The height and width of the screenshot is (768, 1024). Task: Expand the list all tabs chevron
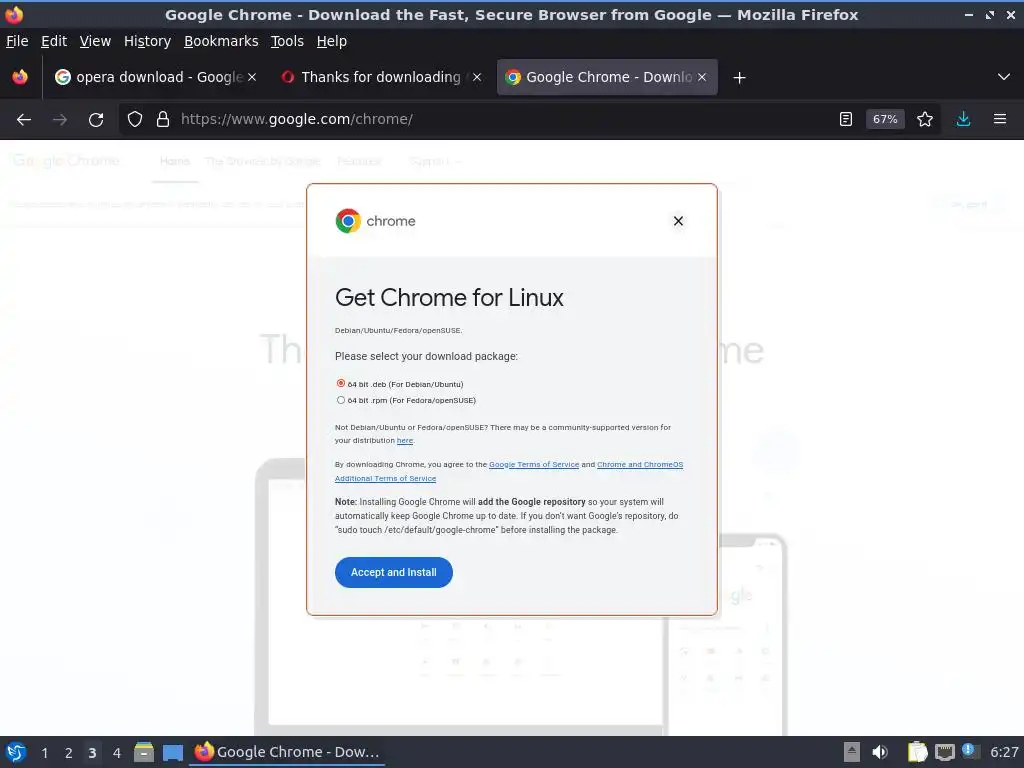coord(1004,77)
